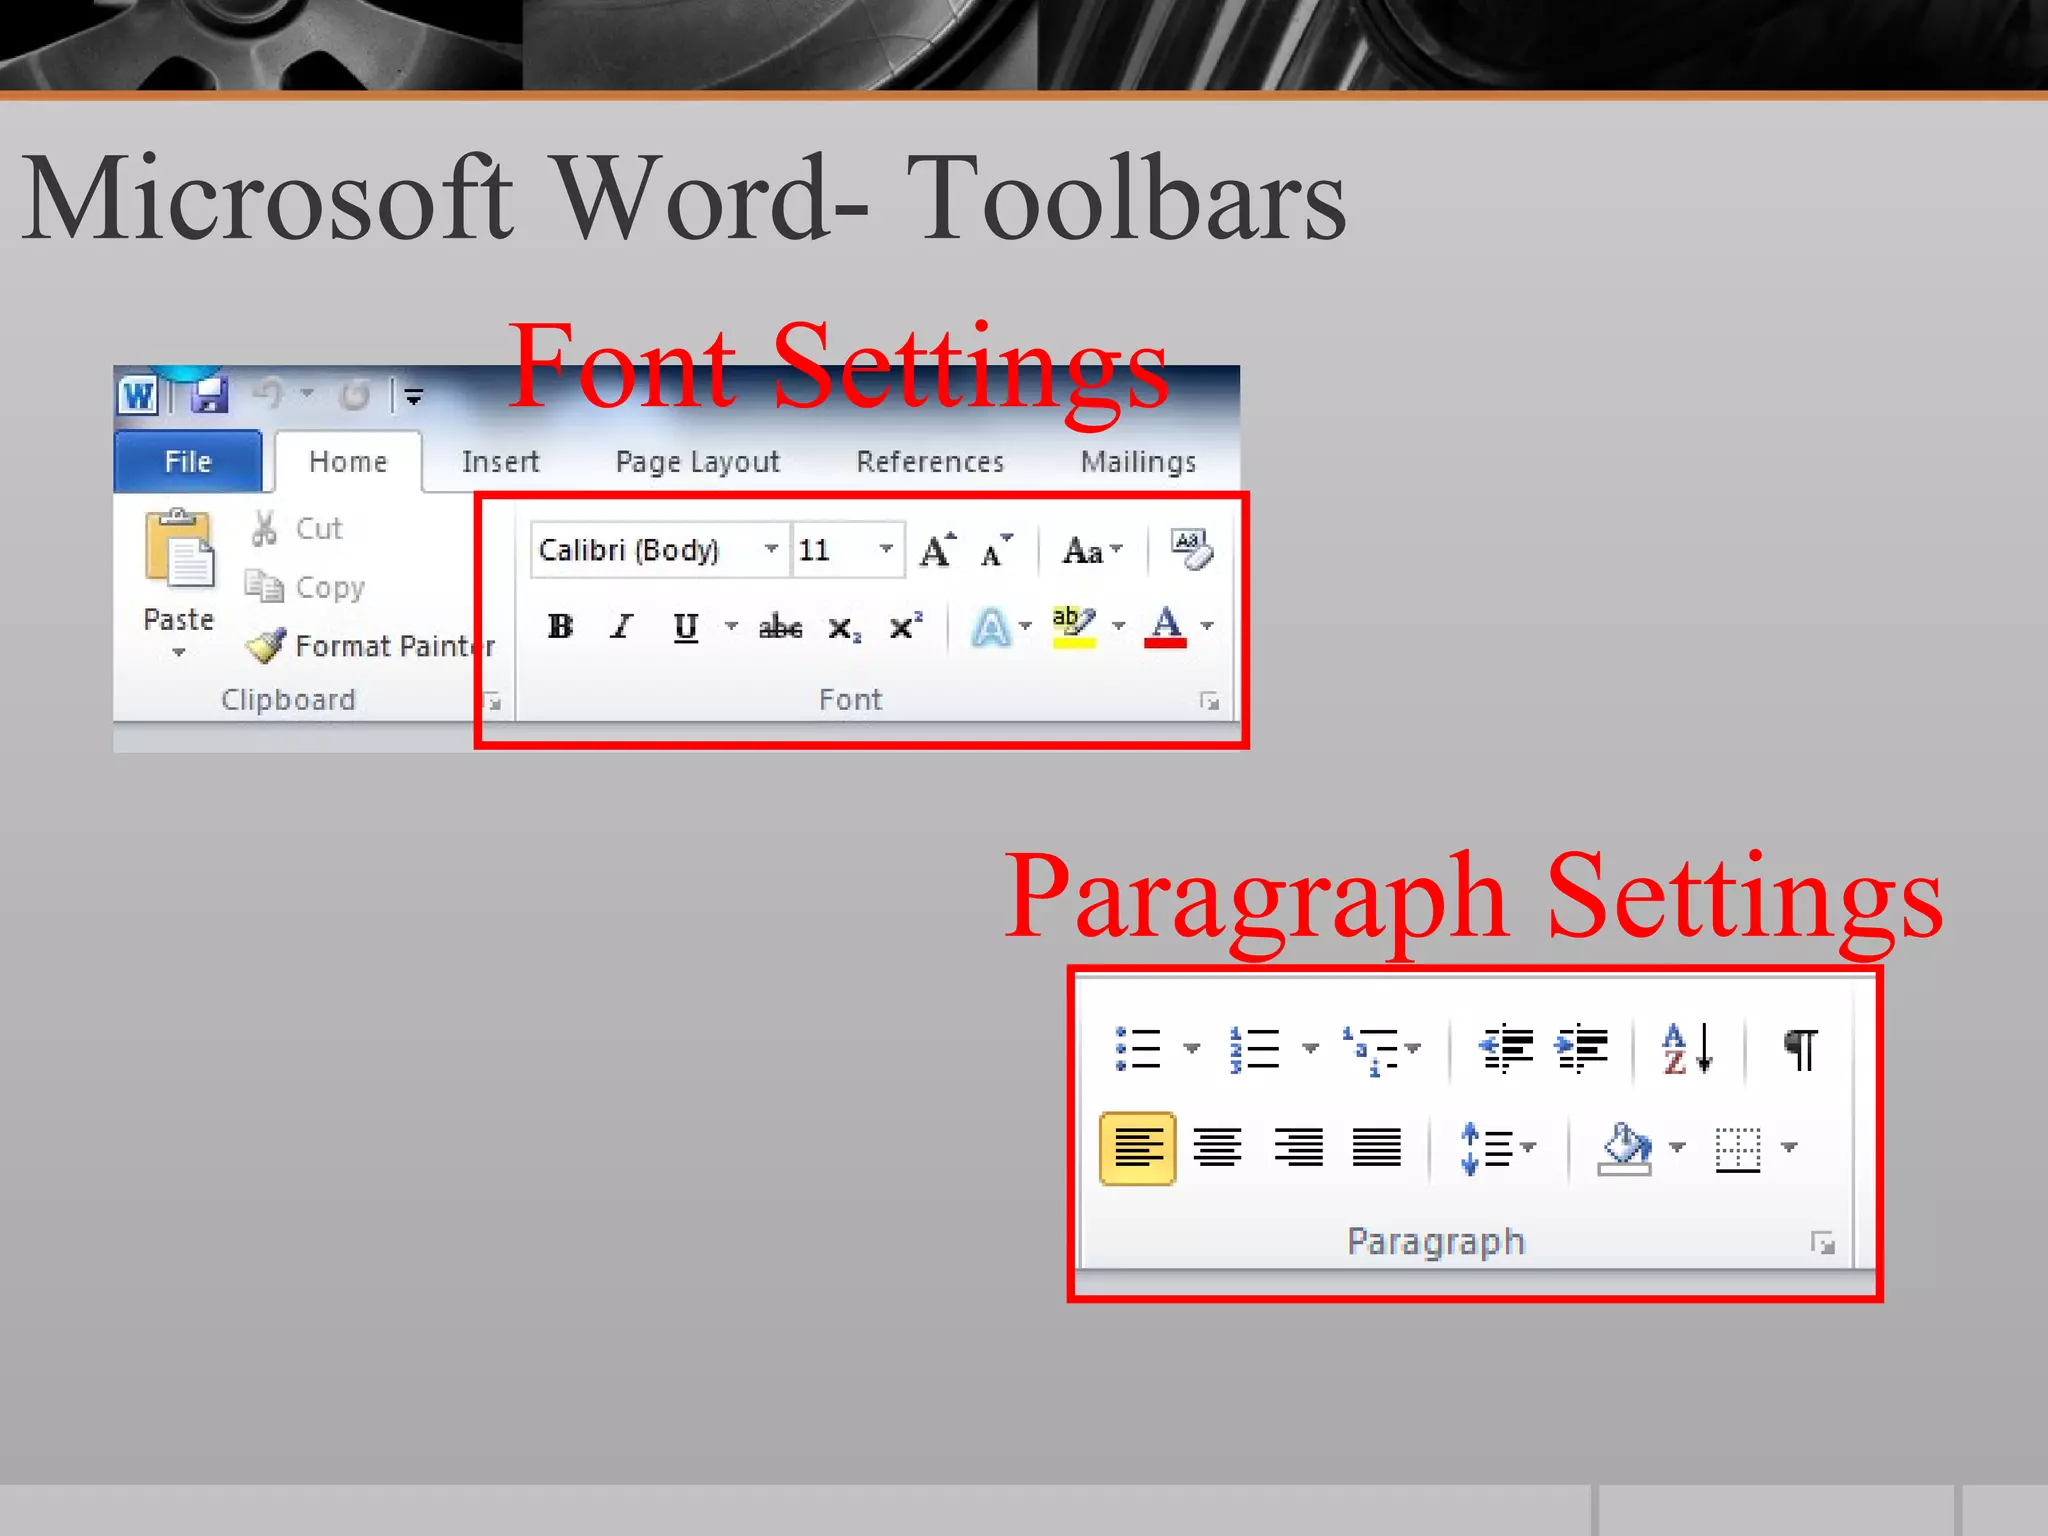Toggle Italic formatting
Screen dimensions: 2048x1536
[622, 627]
